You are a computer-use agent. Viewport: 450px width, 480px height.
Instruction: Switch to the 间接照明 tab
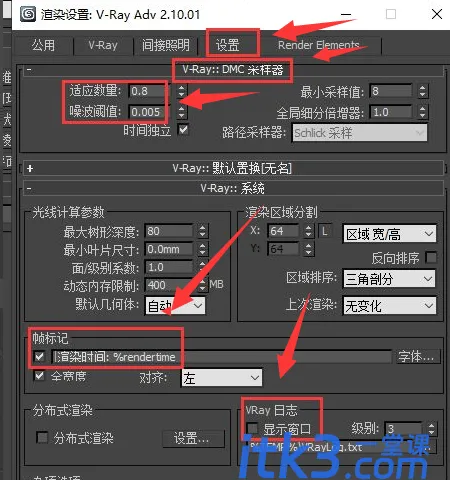[x=166, y=45]
